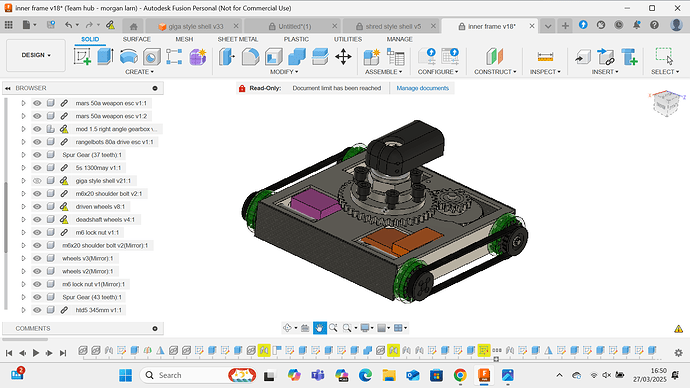Switch to the SHEET METAL tab
690x388 pixels.
pos(238,39)
